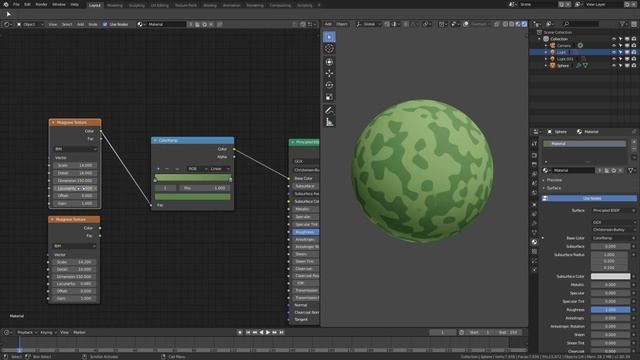Play the animation in the timeline
This screenshot has width=640, height=360.
pyautogui.click(x=268, y=332)
